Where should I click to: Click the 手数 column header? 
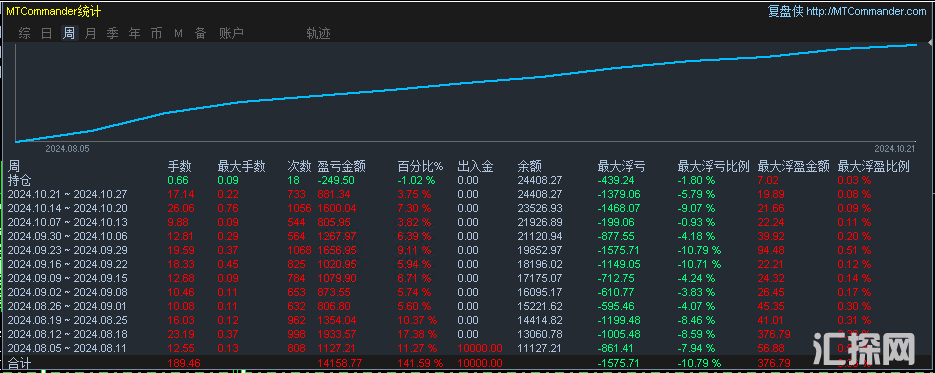(x=179, y=166)
